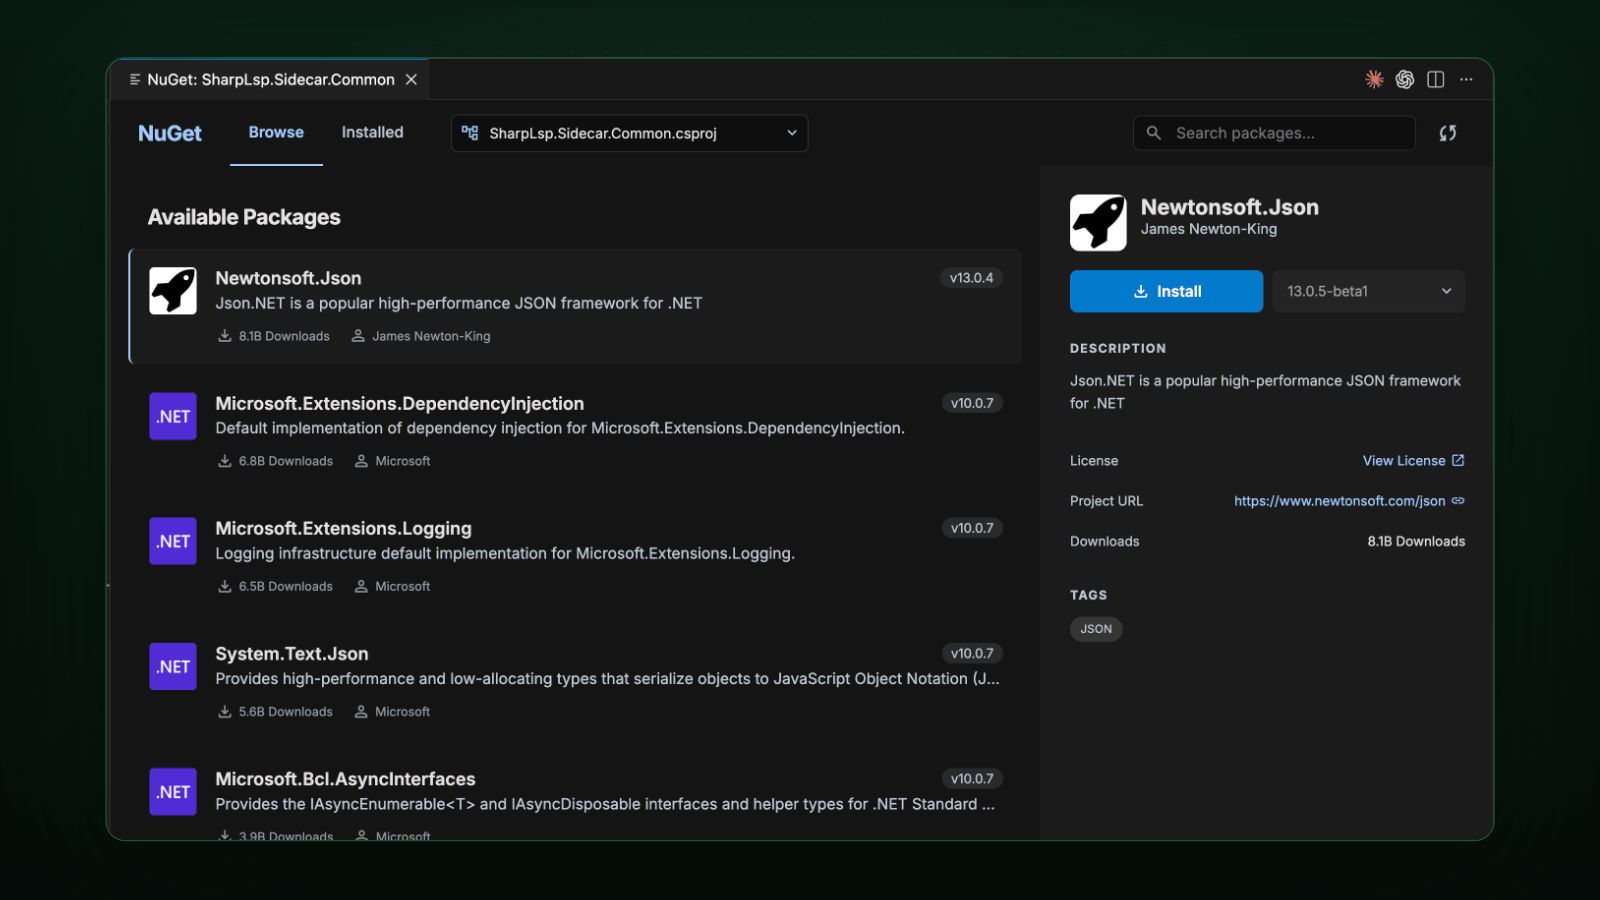
Task: Open the newtonsoft.com/json project URL
Action: [x=1339, y=501]
